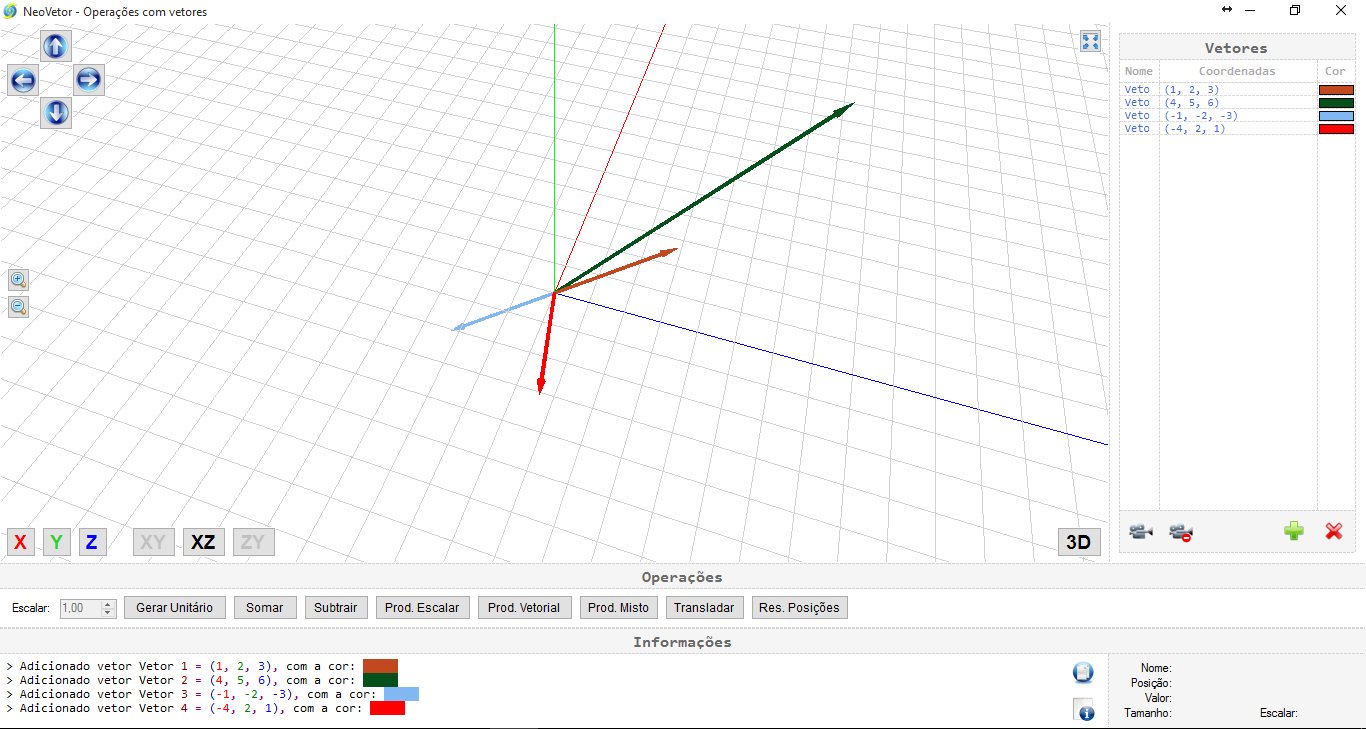
Task: Click the Vetores panel title
Action: [x=1236, y=48]
